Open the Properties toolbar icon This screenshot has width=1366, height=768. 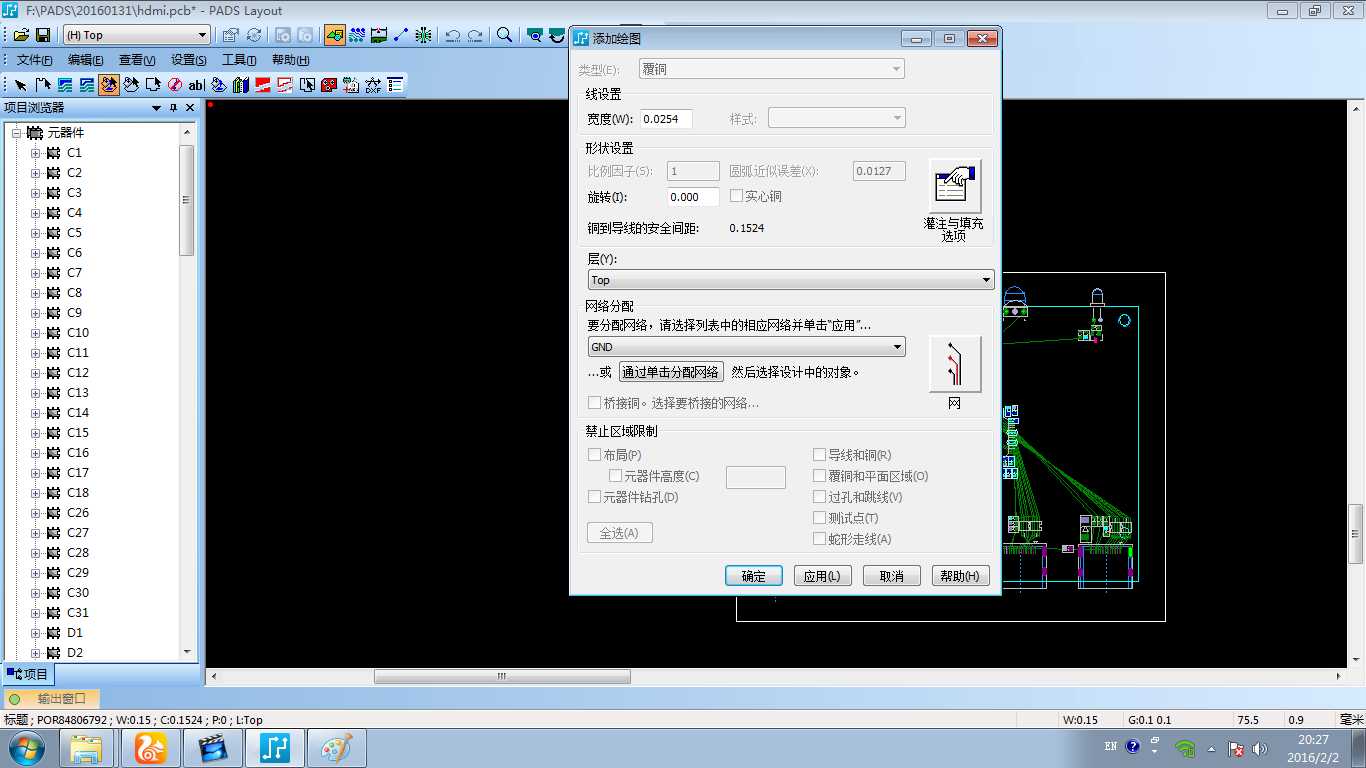click(231, 35)
